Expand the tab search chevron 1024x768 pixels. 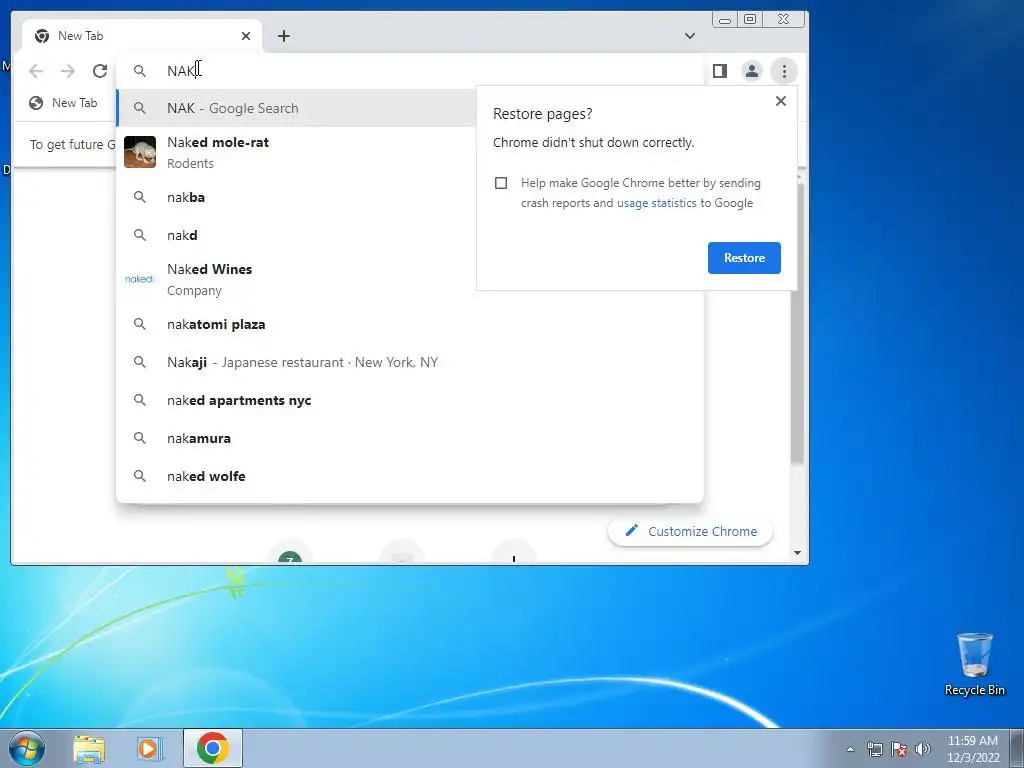pyautogui.click(x=690, y=36)
